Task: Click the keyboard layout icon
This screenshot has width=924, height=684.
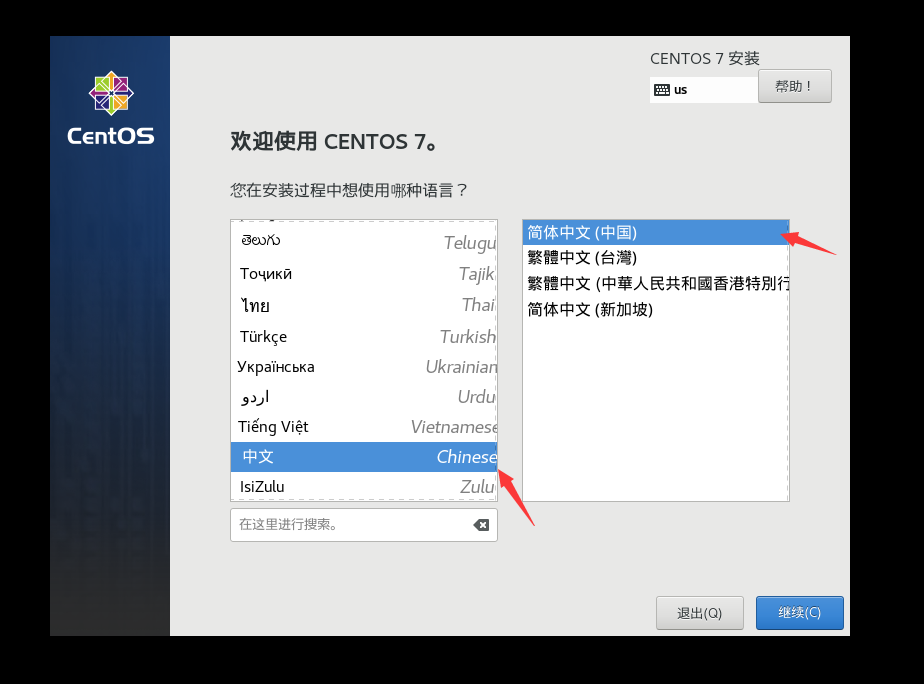Action: tap(662, 90)
